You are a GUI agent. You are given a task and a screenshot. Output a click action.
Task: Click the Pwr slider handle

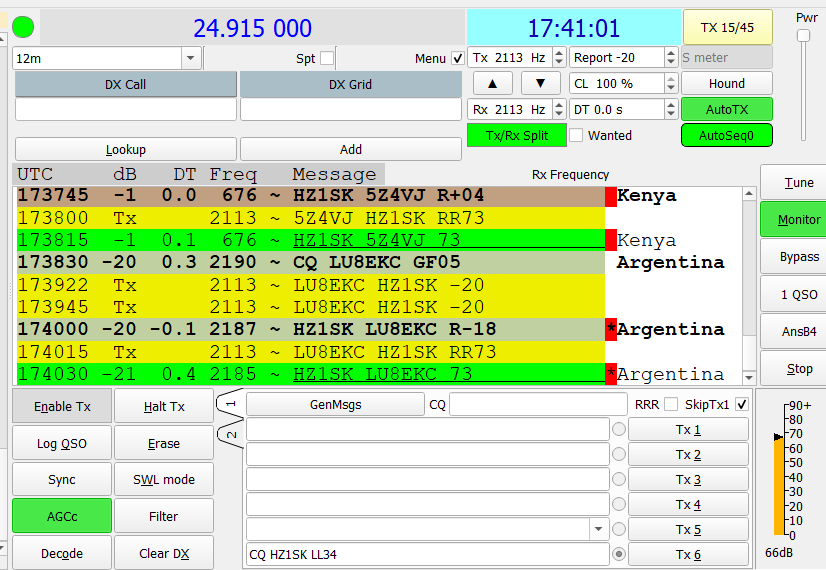(803, 35)
